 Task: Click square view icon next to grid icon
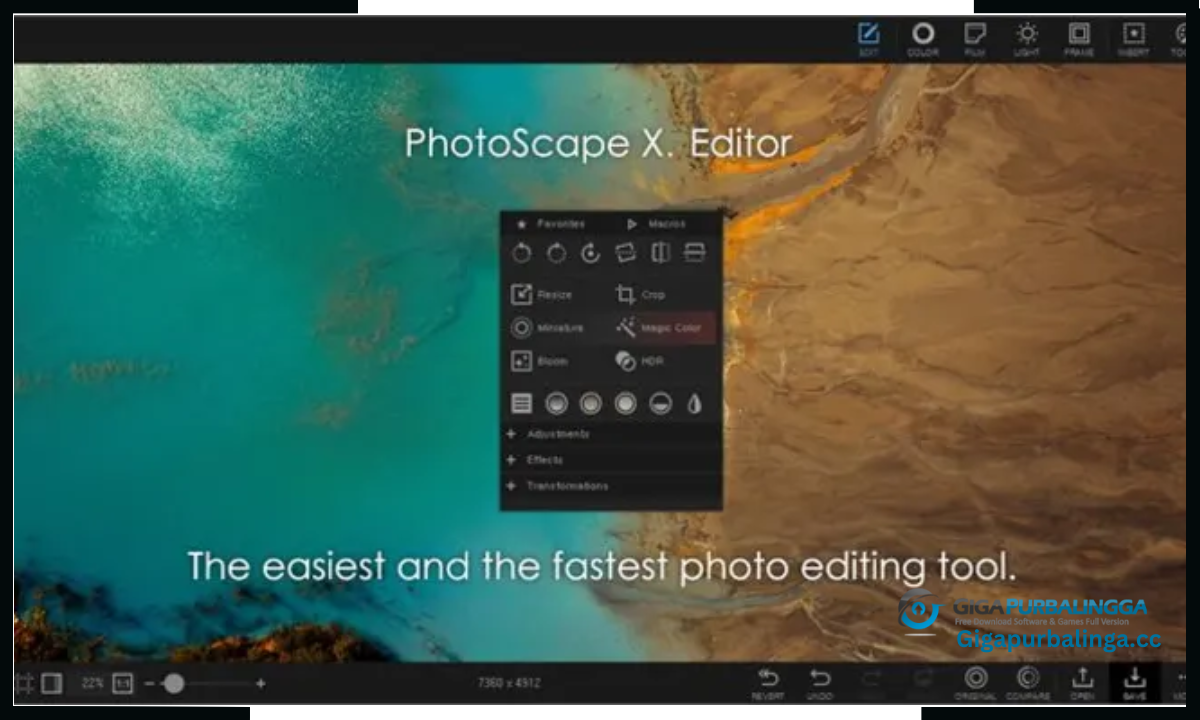coord(52,684)
